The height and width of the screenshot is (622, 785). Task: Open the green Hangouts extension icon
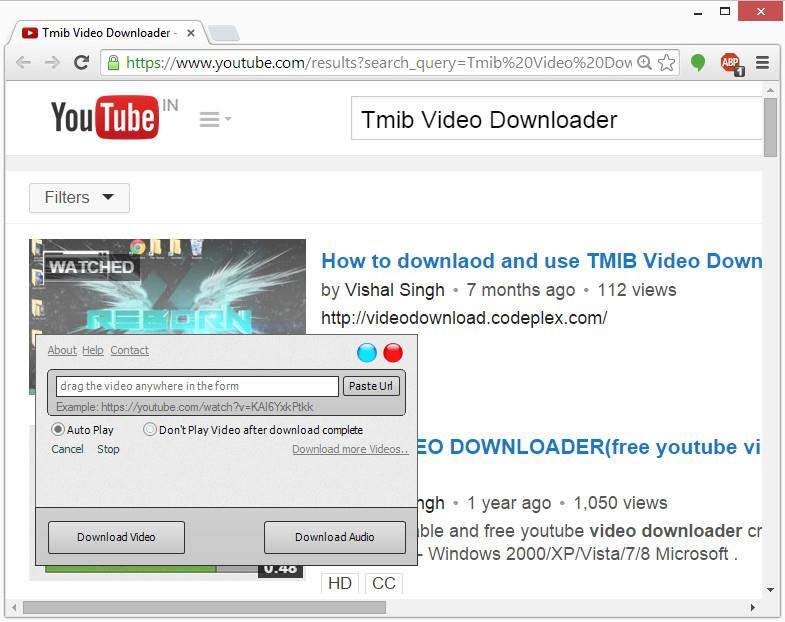[698, 63]
